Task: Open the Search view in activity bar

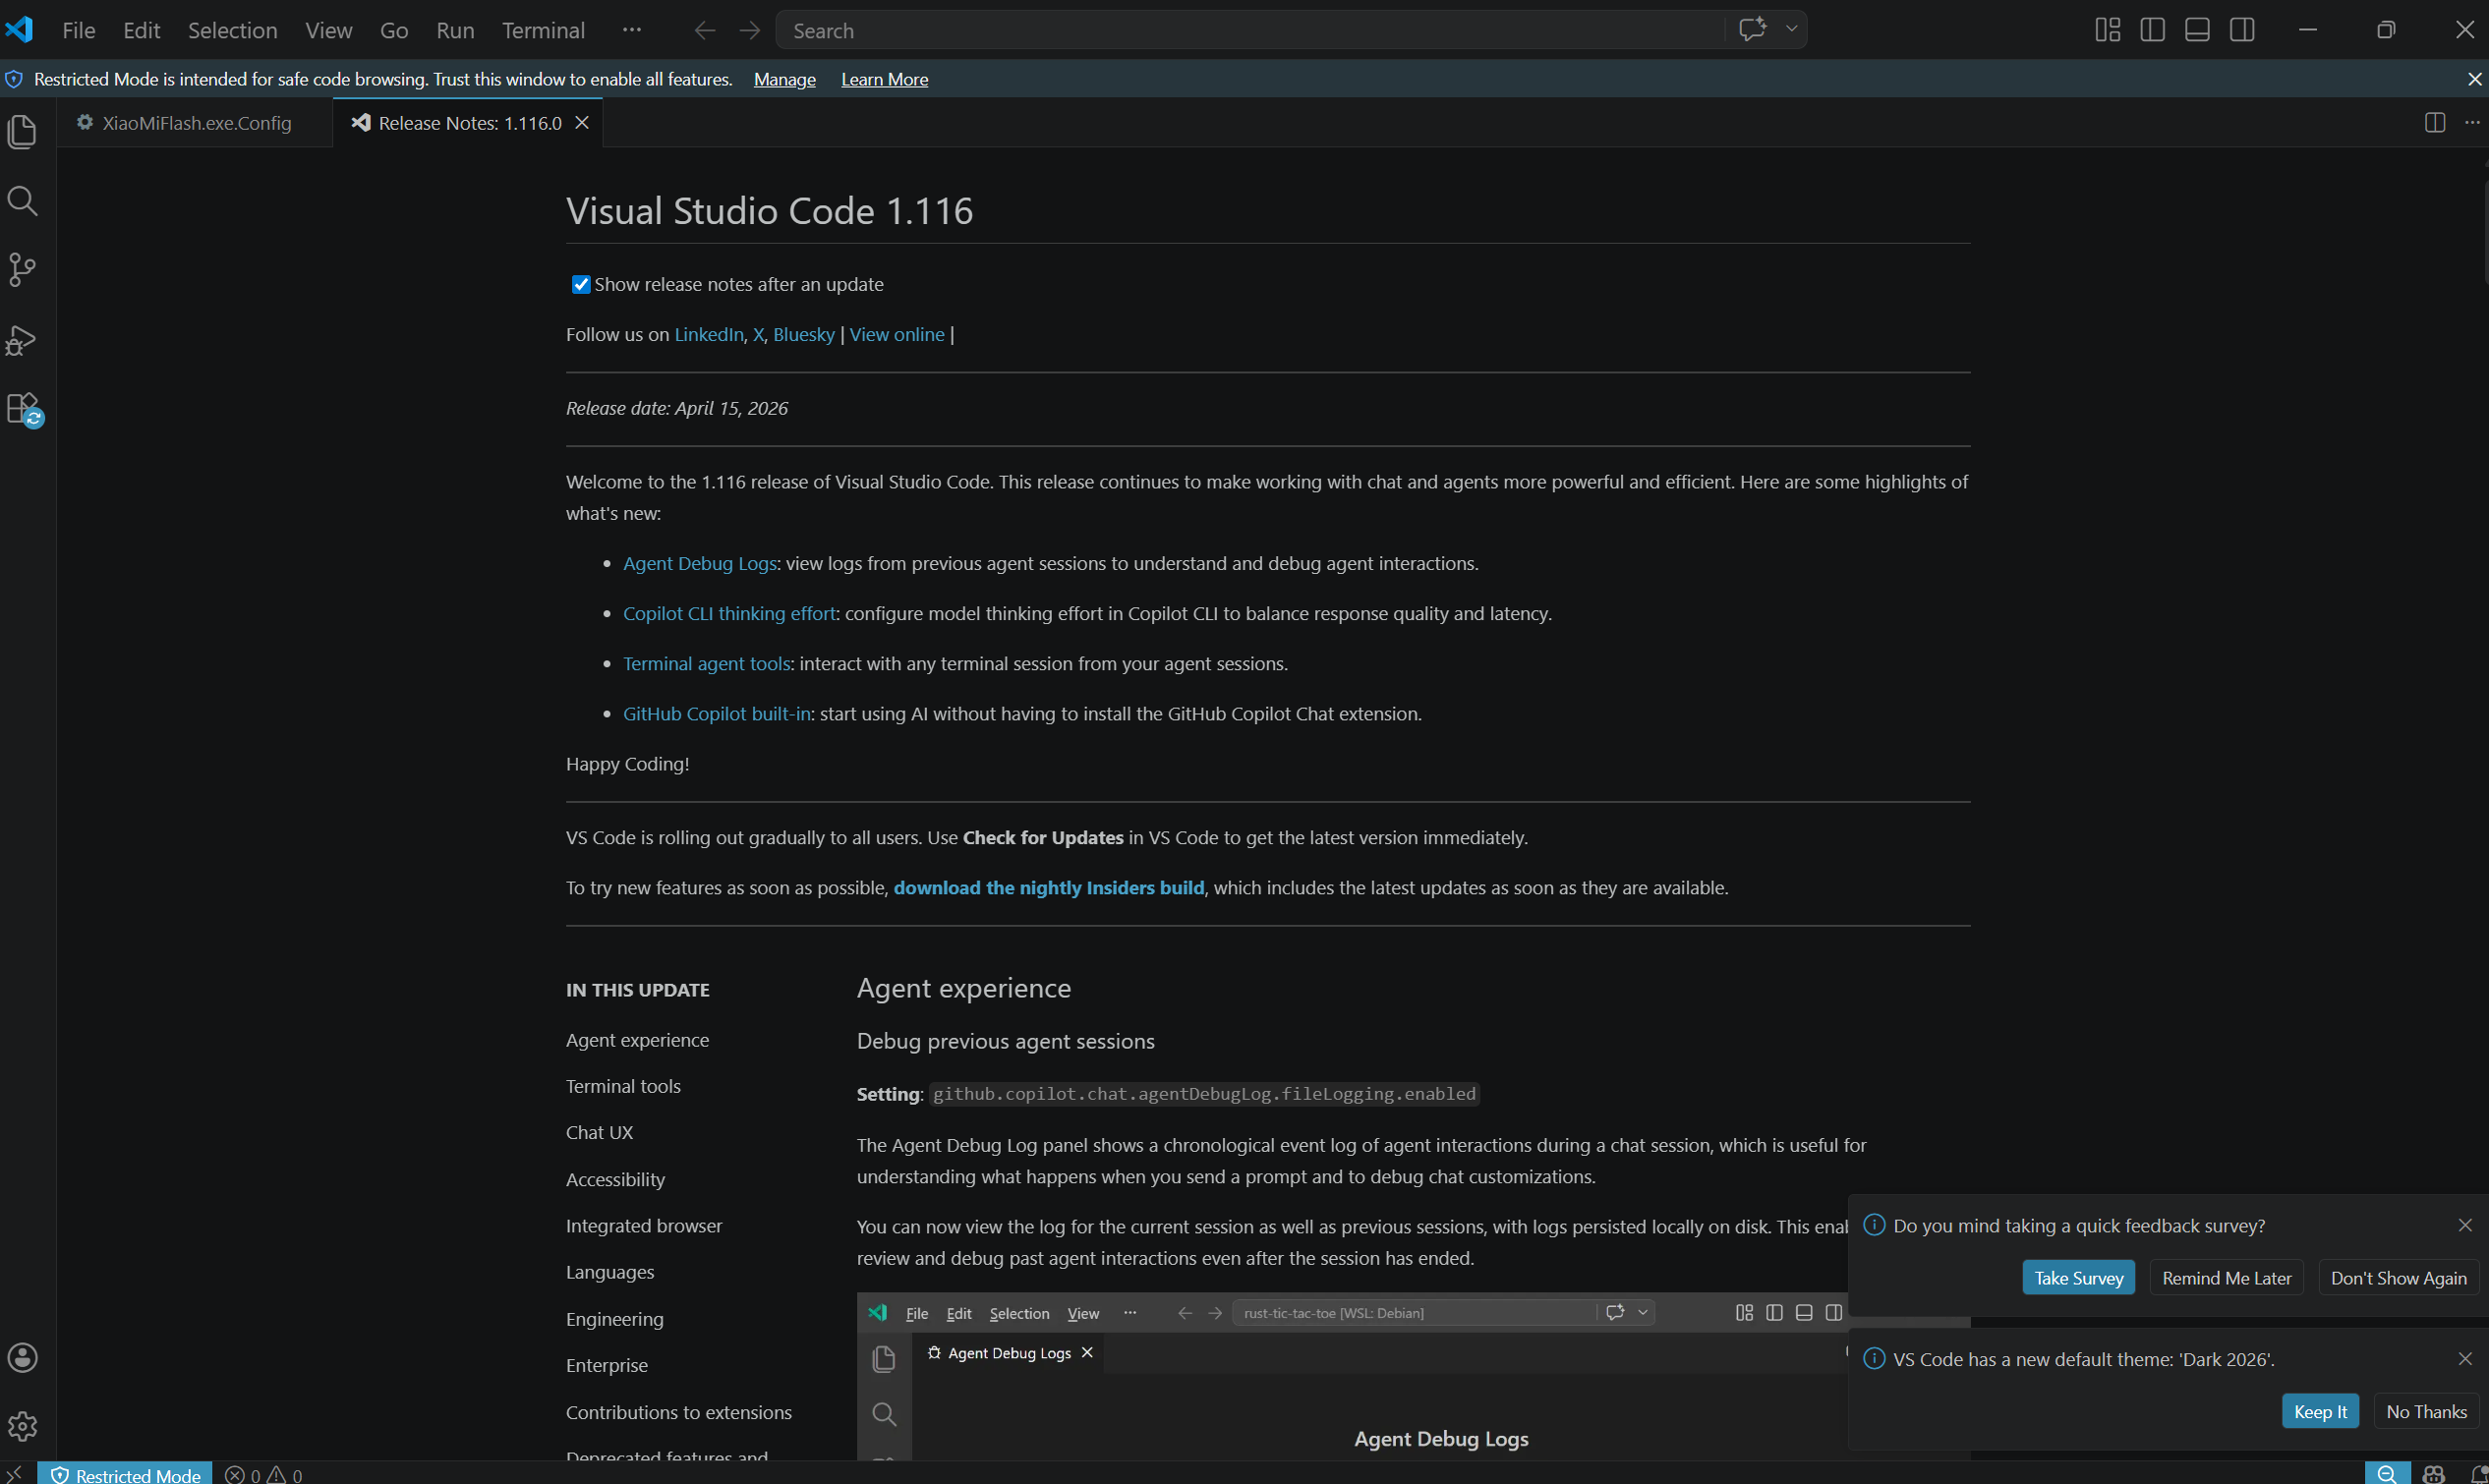Action: (x=22, y=201)
